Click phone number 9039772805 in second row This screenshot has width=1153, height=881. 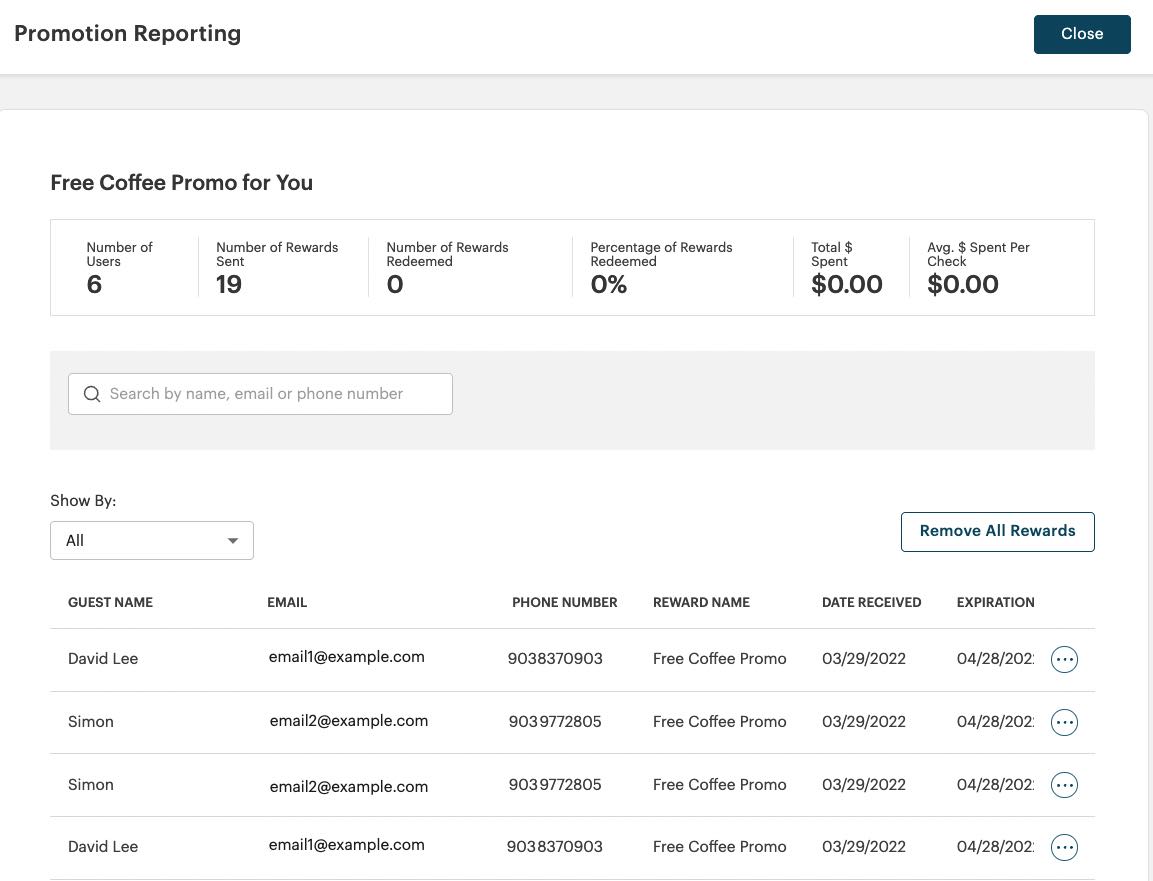tap(555, 721)
